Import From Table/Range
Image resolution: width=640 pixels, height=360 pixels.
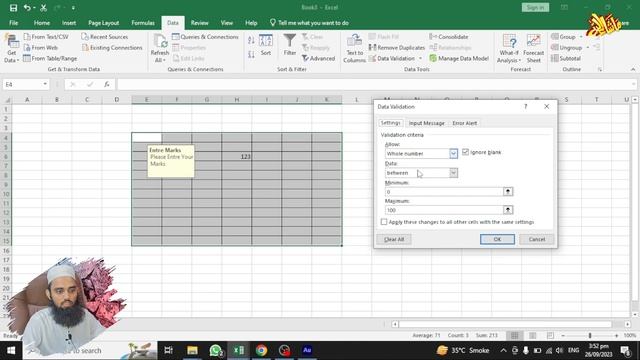click(x=50, y=59)
